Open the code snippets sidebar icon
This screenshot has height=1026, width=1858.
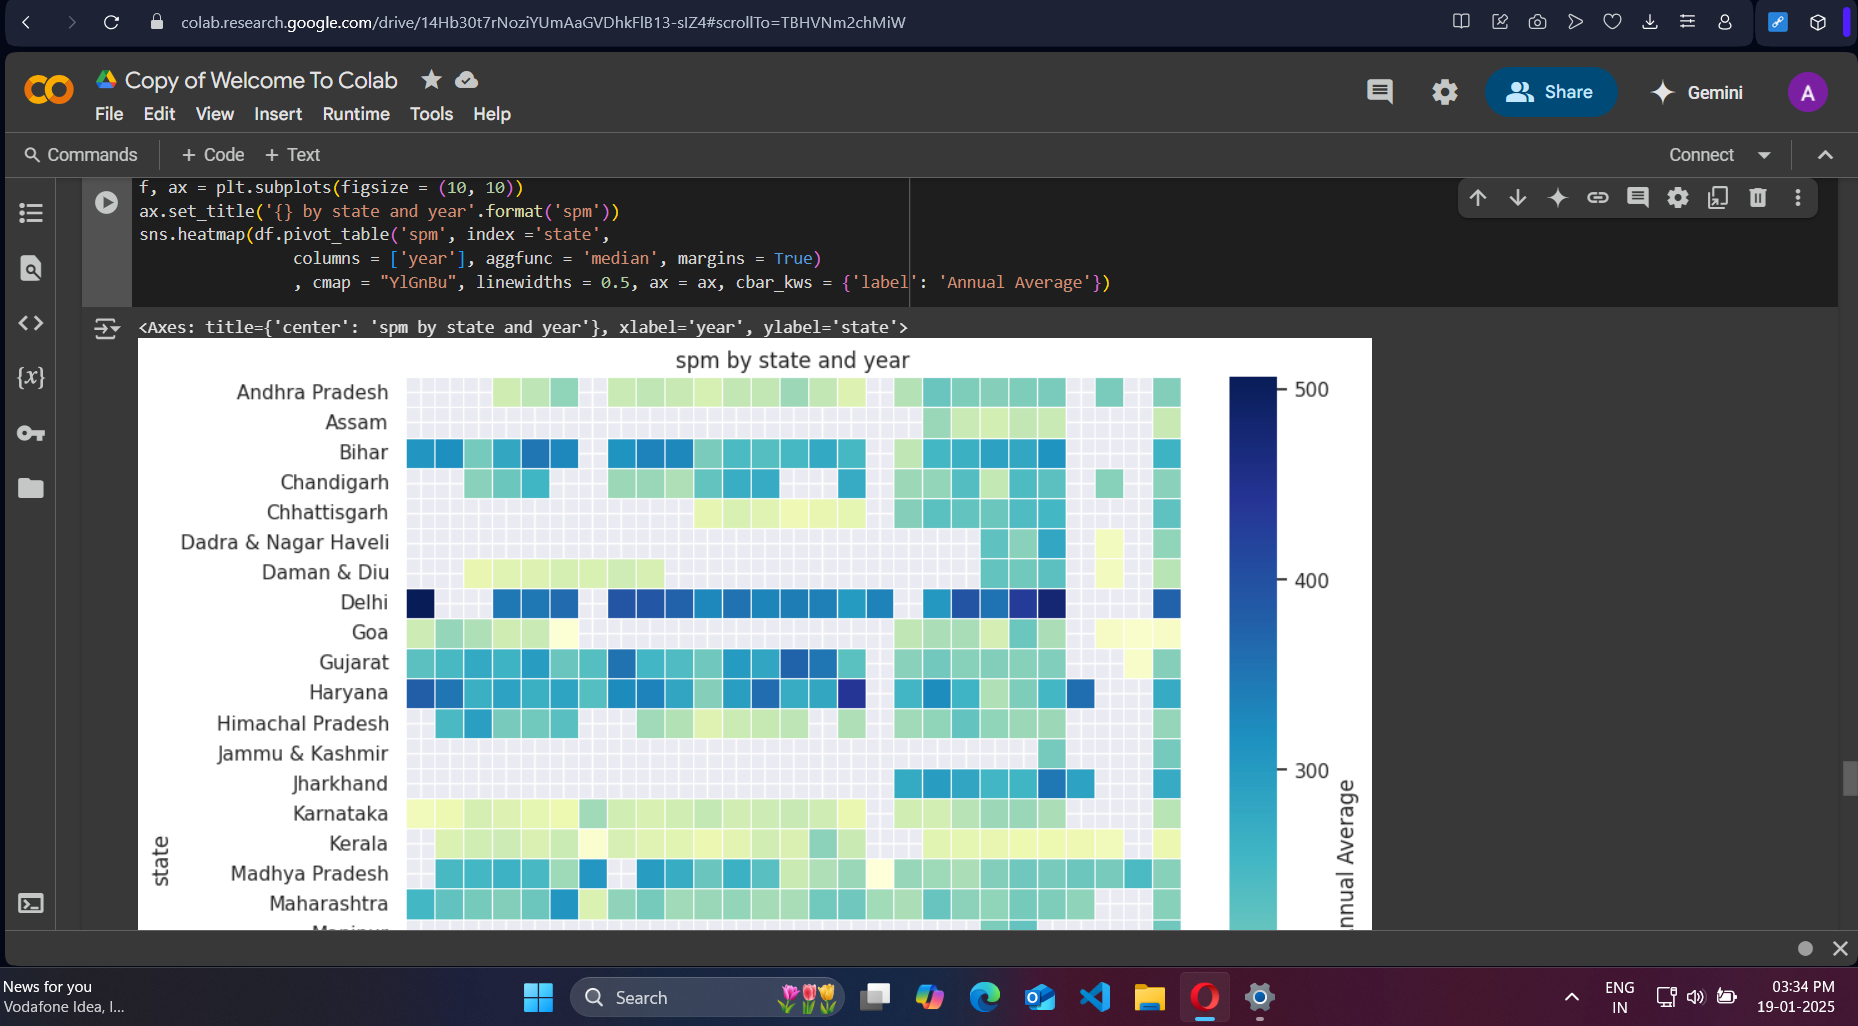pyautogui.click(x=31, y=323)
